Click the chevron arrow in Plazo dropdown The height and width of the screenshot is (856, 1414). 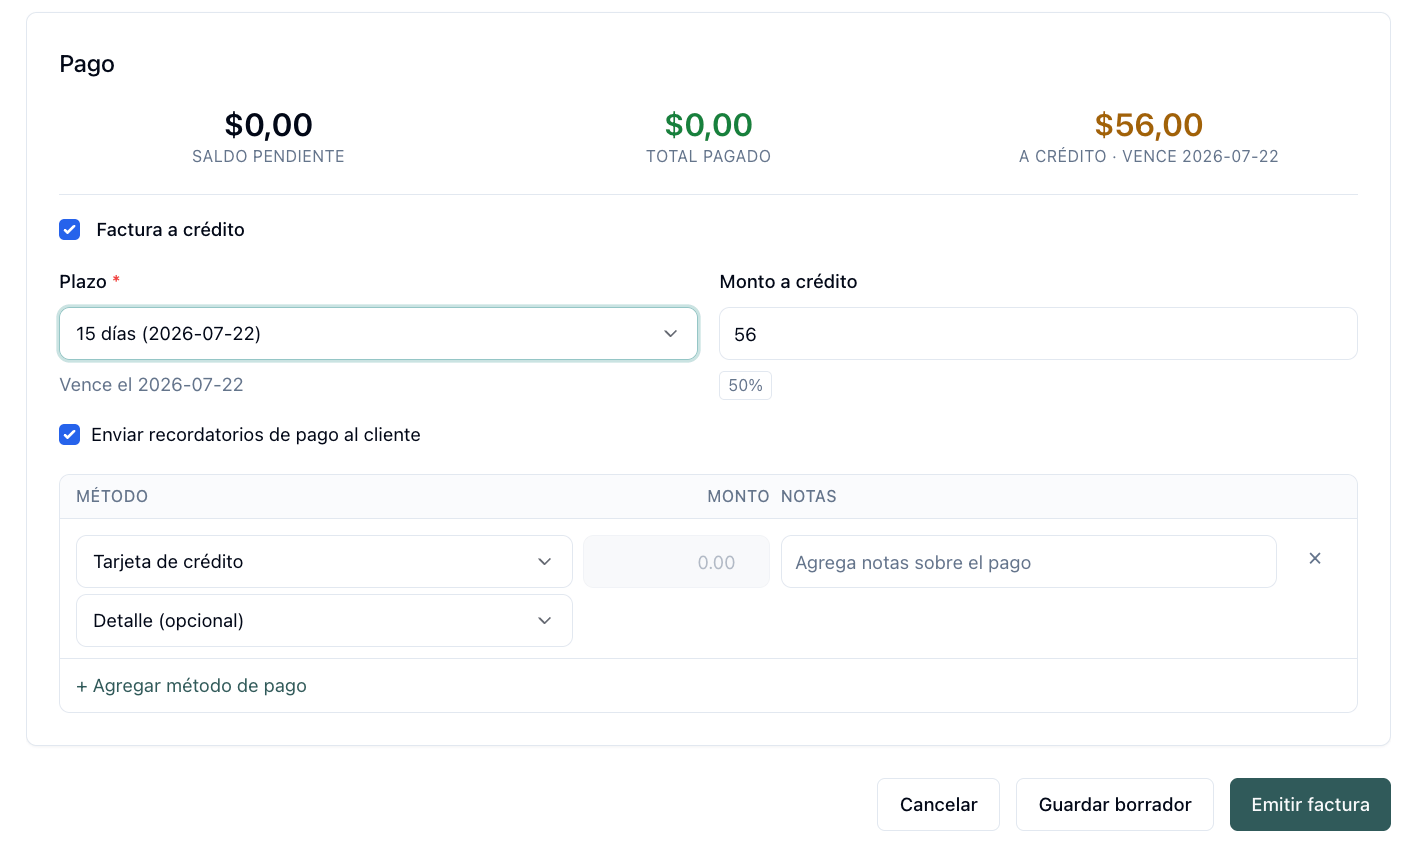(x=671, y=334)
